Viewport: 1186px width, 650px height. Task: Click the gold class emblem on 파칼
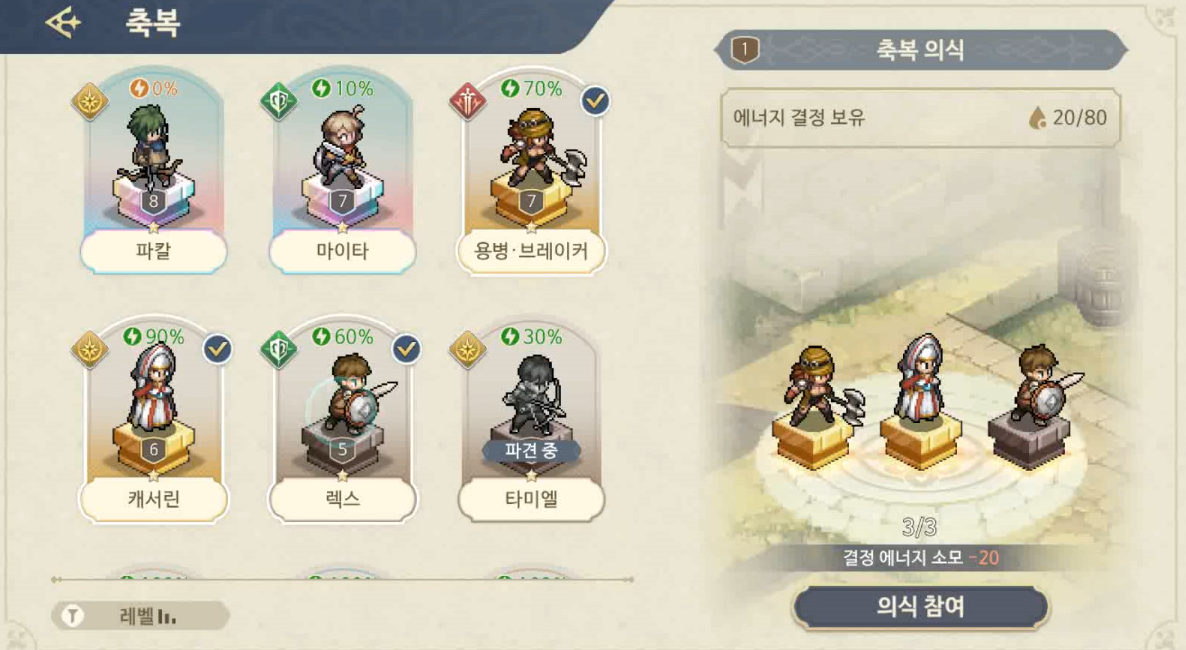(x=90, y=101)
